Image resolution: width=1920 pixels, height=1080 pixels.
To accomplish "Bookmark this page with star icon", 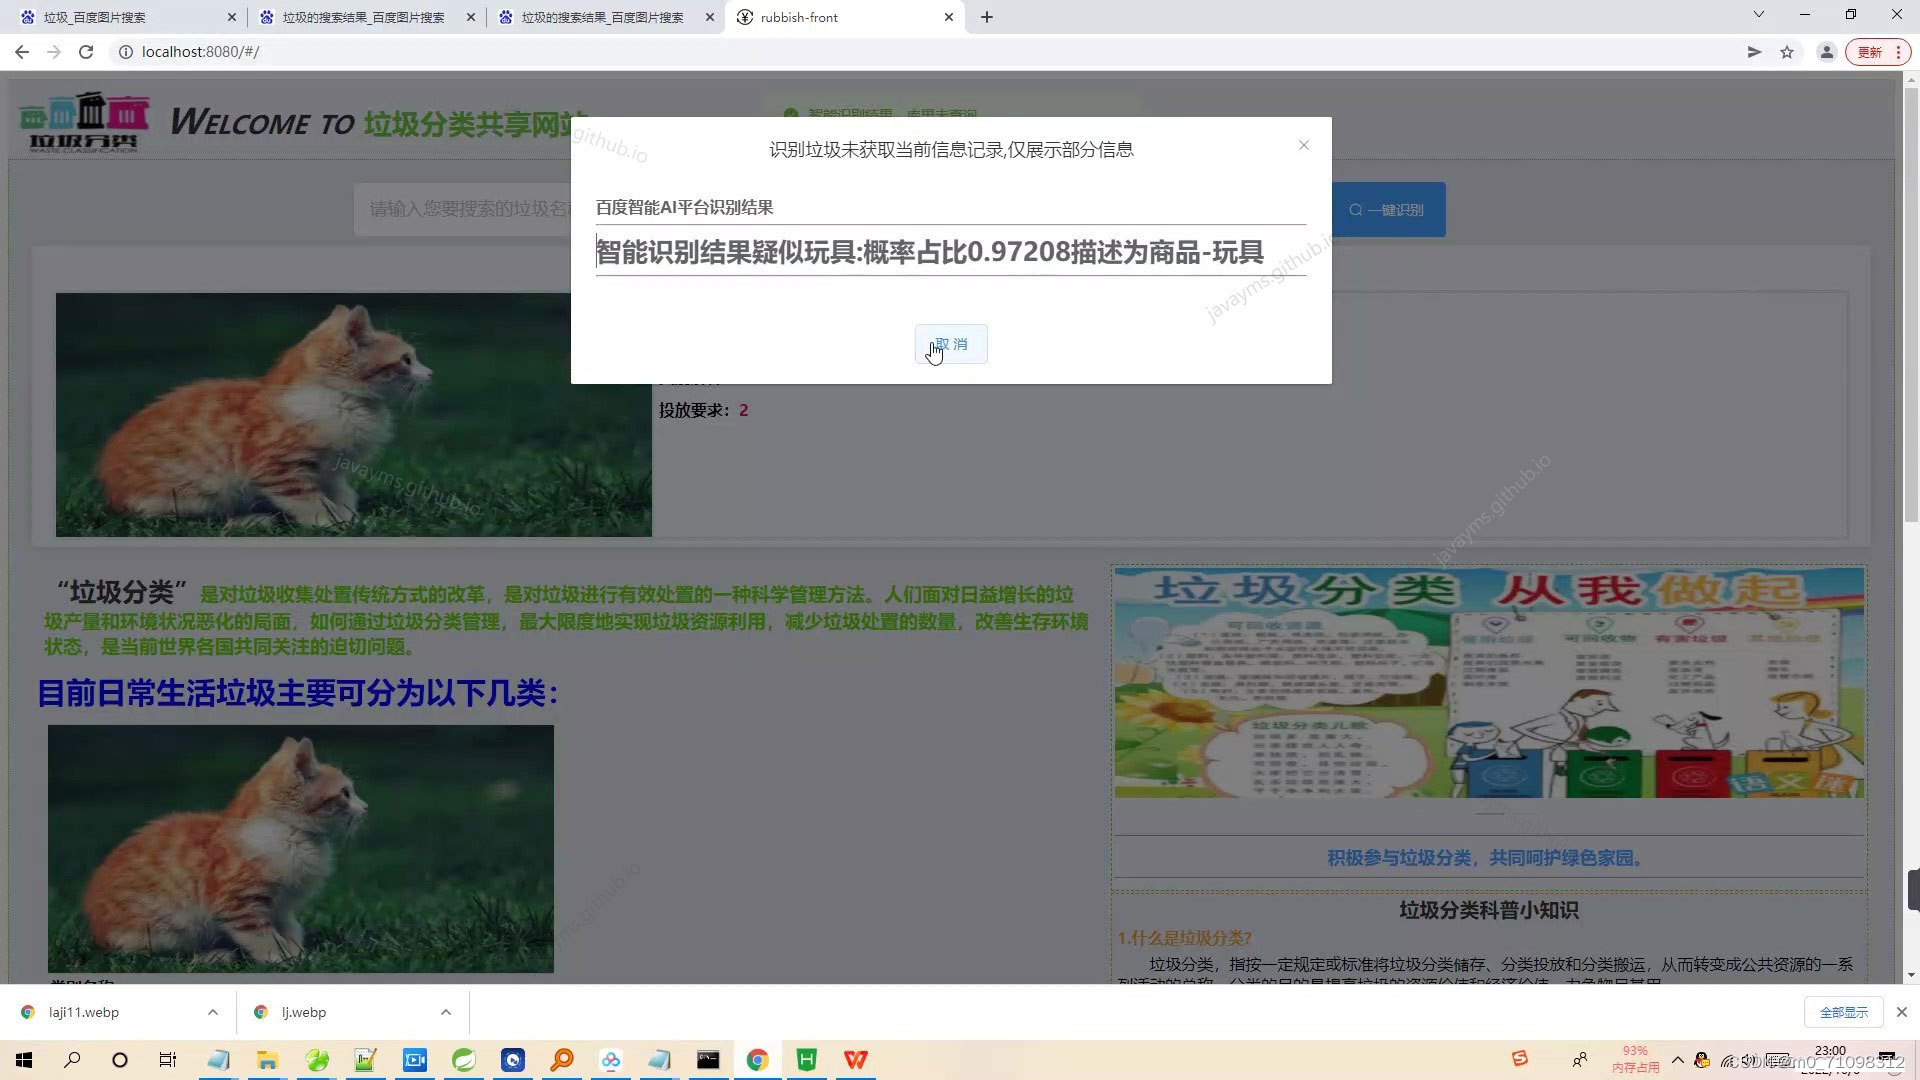I will coord(1787,52).
